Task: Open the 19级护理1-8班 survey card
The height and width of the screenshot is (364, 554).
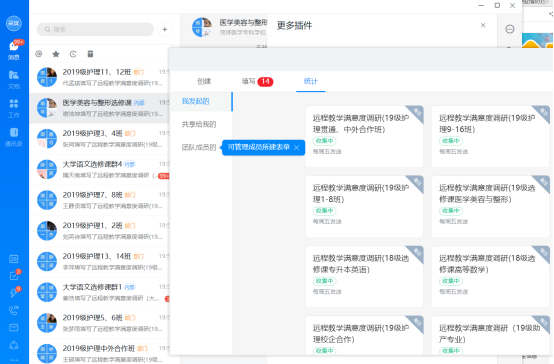Action: pos(364,206)
